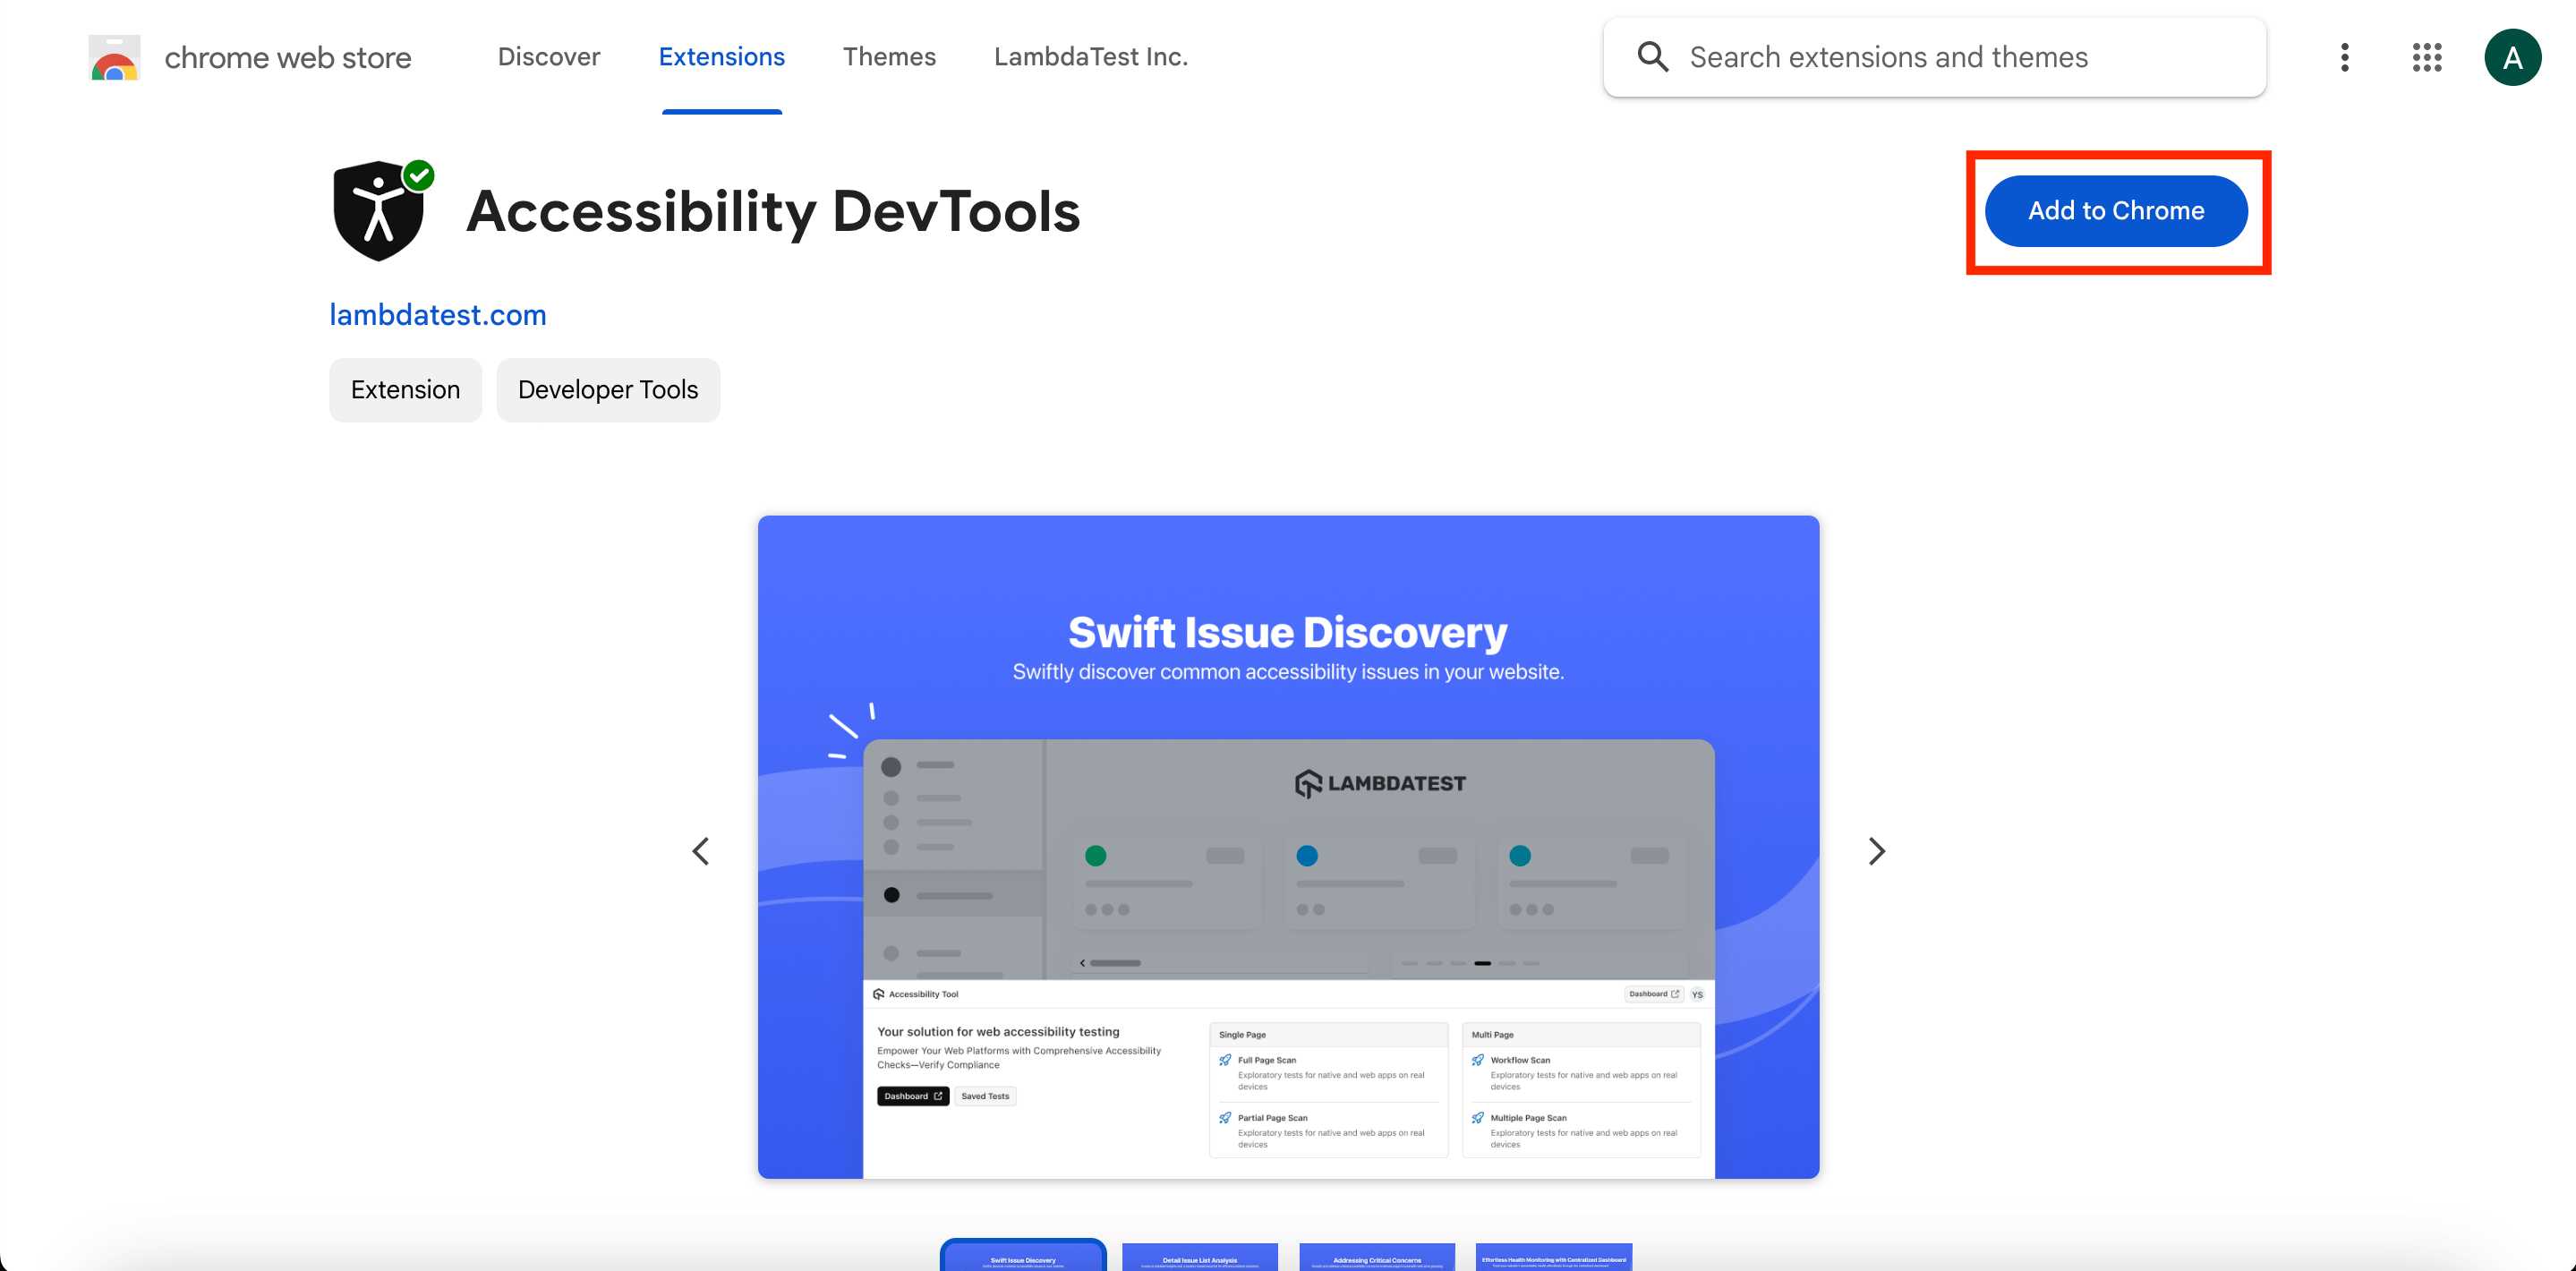Viewport: 2576px width, 1271px height.
Task: Click the Add to Chrome button
Action: pyautogui.click(x=2116, y=211)
